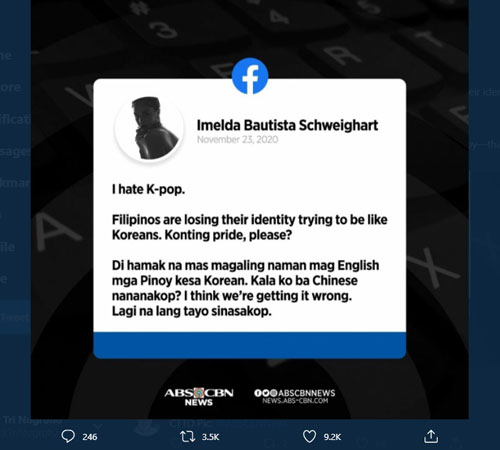
Task: Open the circular profile photo thumbnail
Action: [x=149, y=128]
